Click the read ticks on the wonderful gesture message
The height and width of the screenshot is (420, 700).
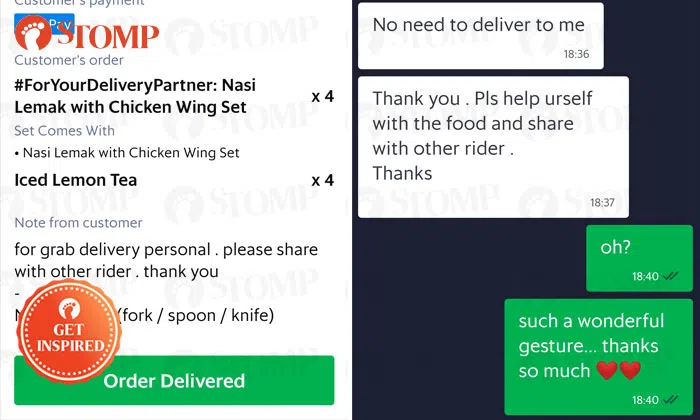point(671,399)
